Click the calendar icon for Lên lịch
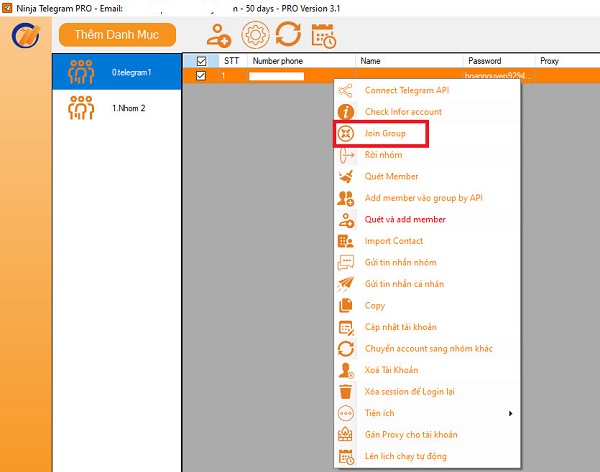Image resolution: width=600 pixels, height=472 pixels. pyautogui.click(x=346, y=457)
